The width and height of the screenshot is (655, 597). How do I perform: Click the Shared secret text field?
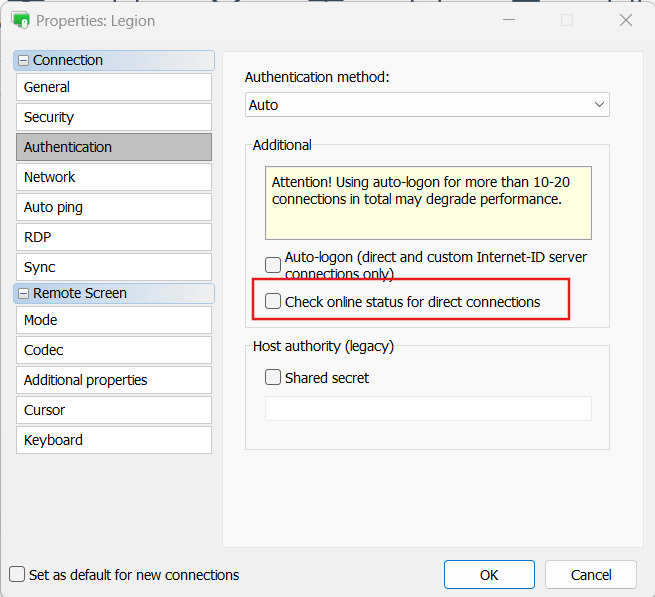(427, 408)
